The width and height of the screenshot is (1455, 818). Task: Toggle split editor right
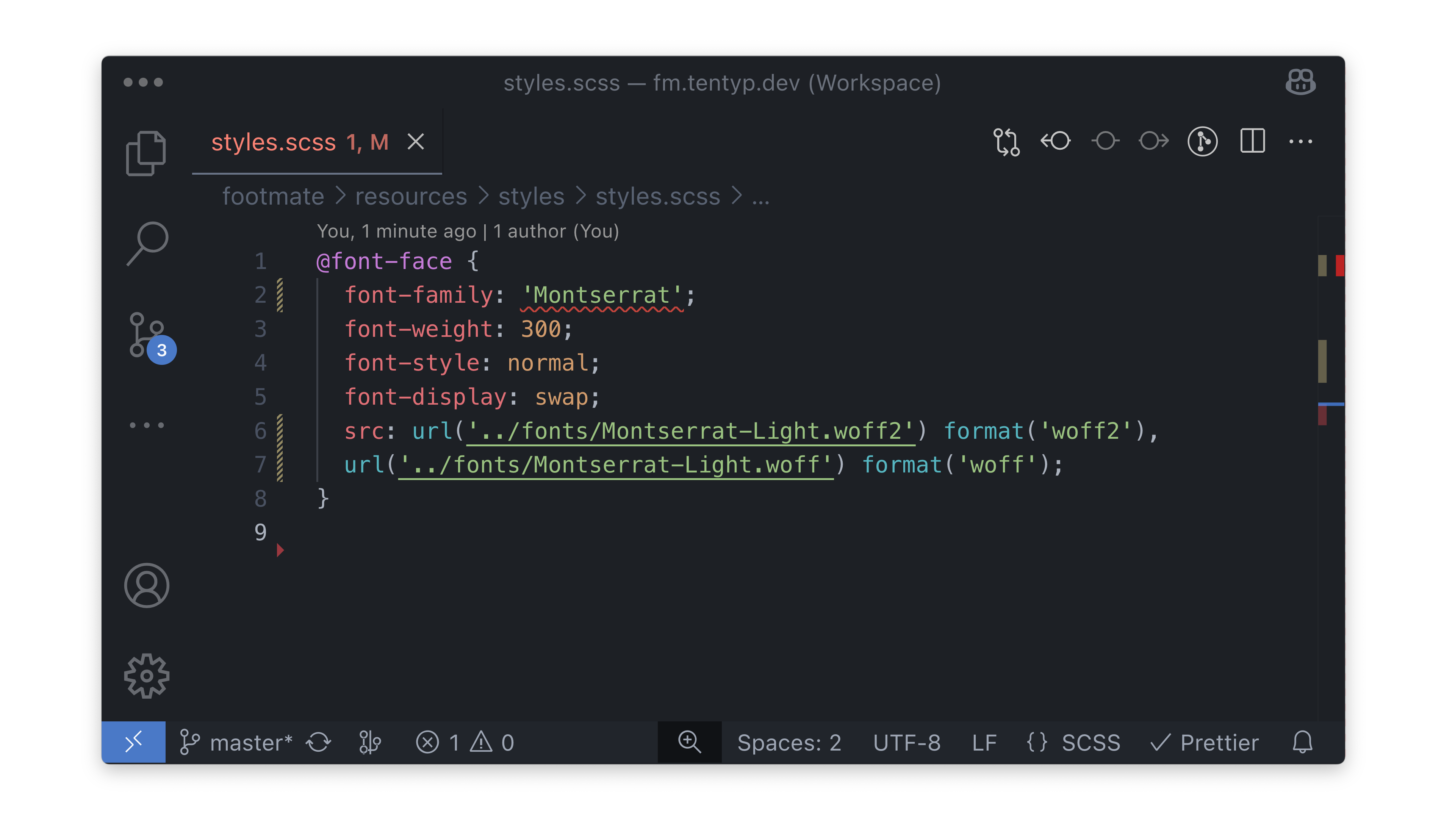tap(1252, 141)
